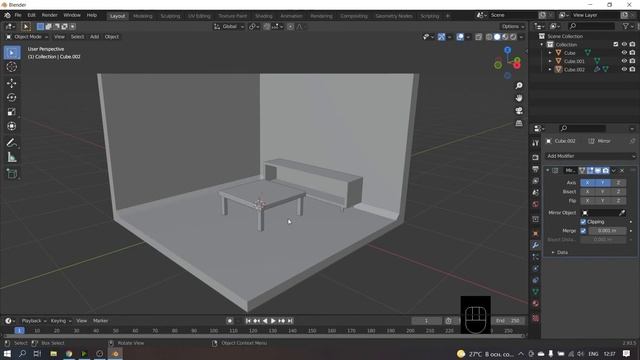The height and width of the screenshot is (360, 640).
Task: Click the End frame 250 field
Action: click(508, 321)
